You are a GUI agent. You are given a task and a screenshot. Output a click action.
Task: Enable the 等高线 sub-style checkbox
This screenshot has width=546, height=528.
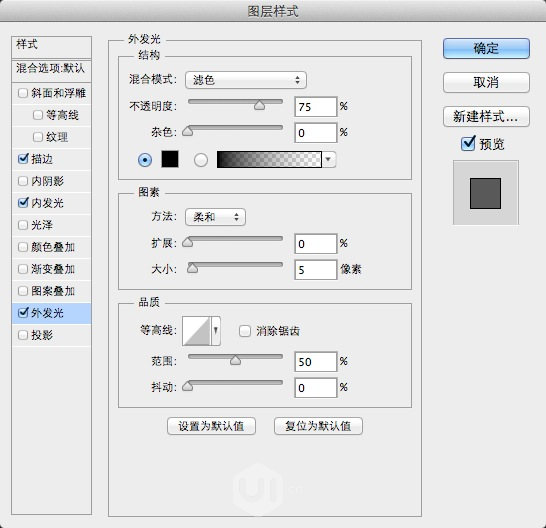pyautogui.click(x=38, y=115)
